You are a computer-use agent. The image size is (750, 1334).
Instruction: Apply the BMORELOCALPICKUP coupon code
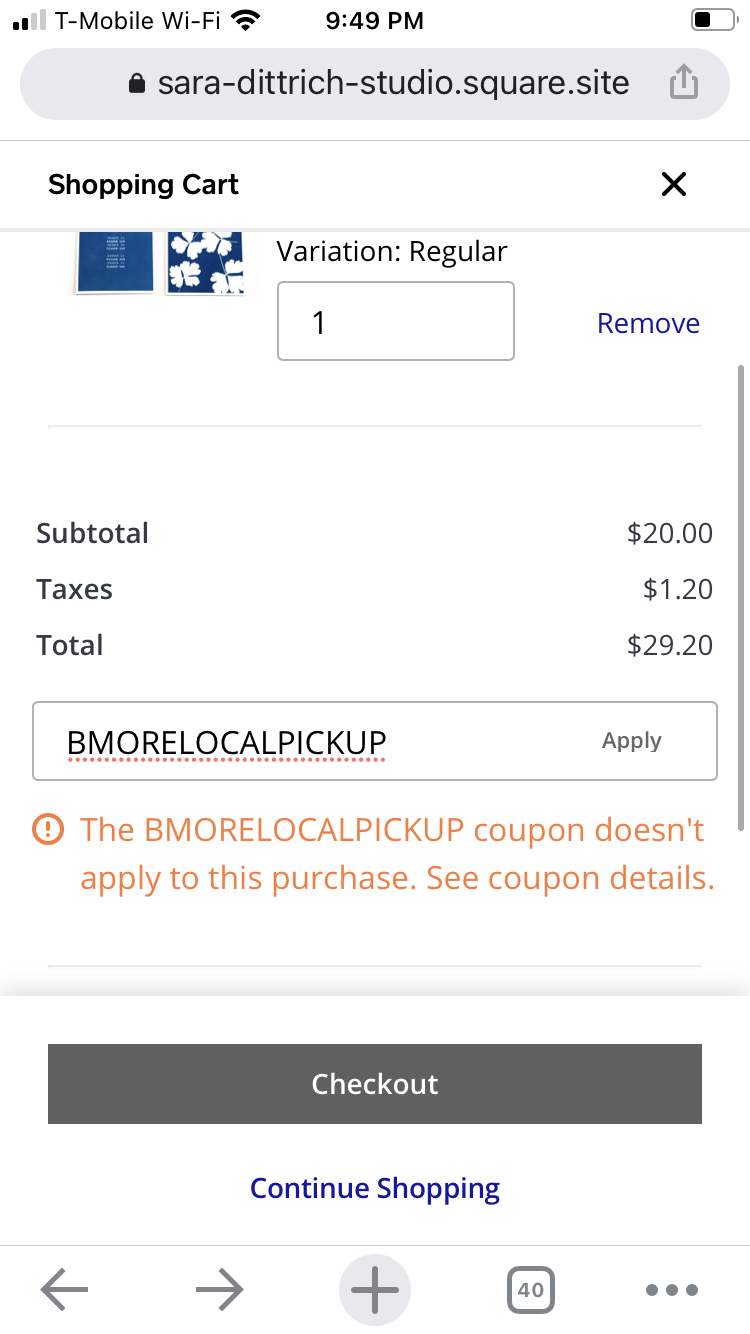coord(632,741)
